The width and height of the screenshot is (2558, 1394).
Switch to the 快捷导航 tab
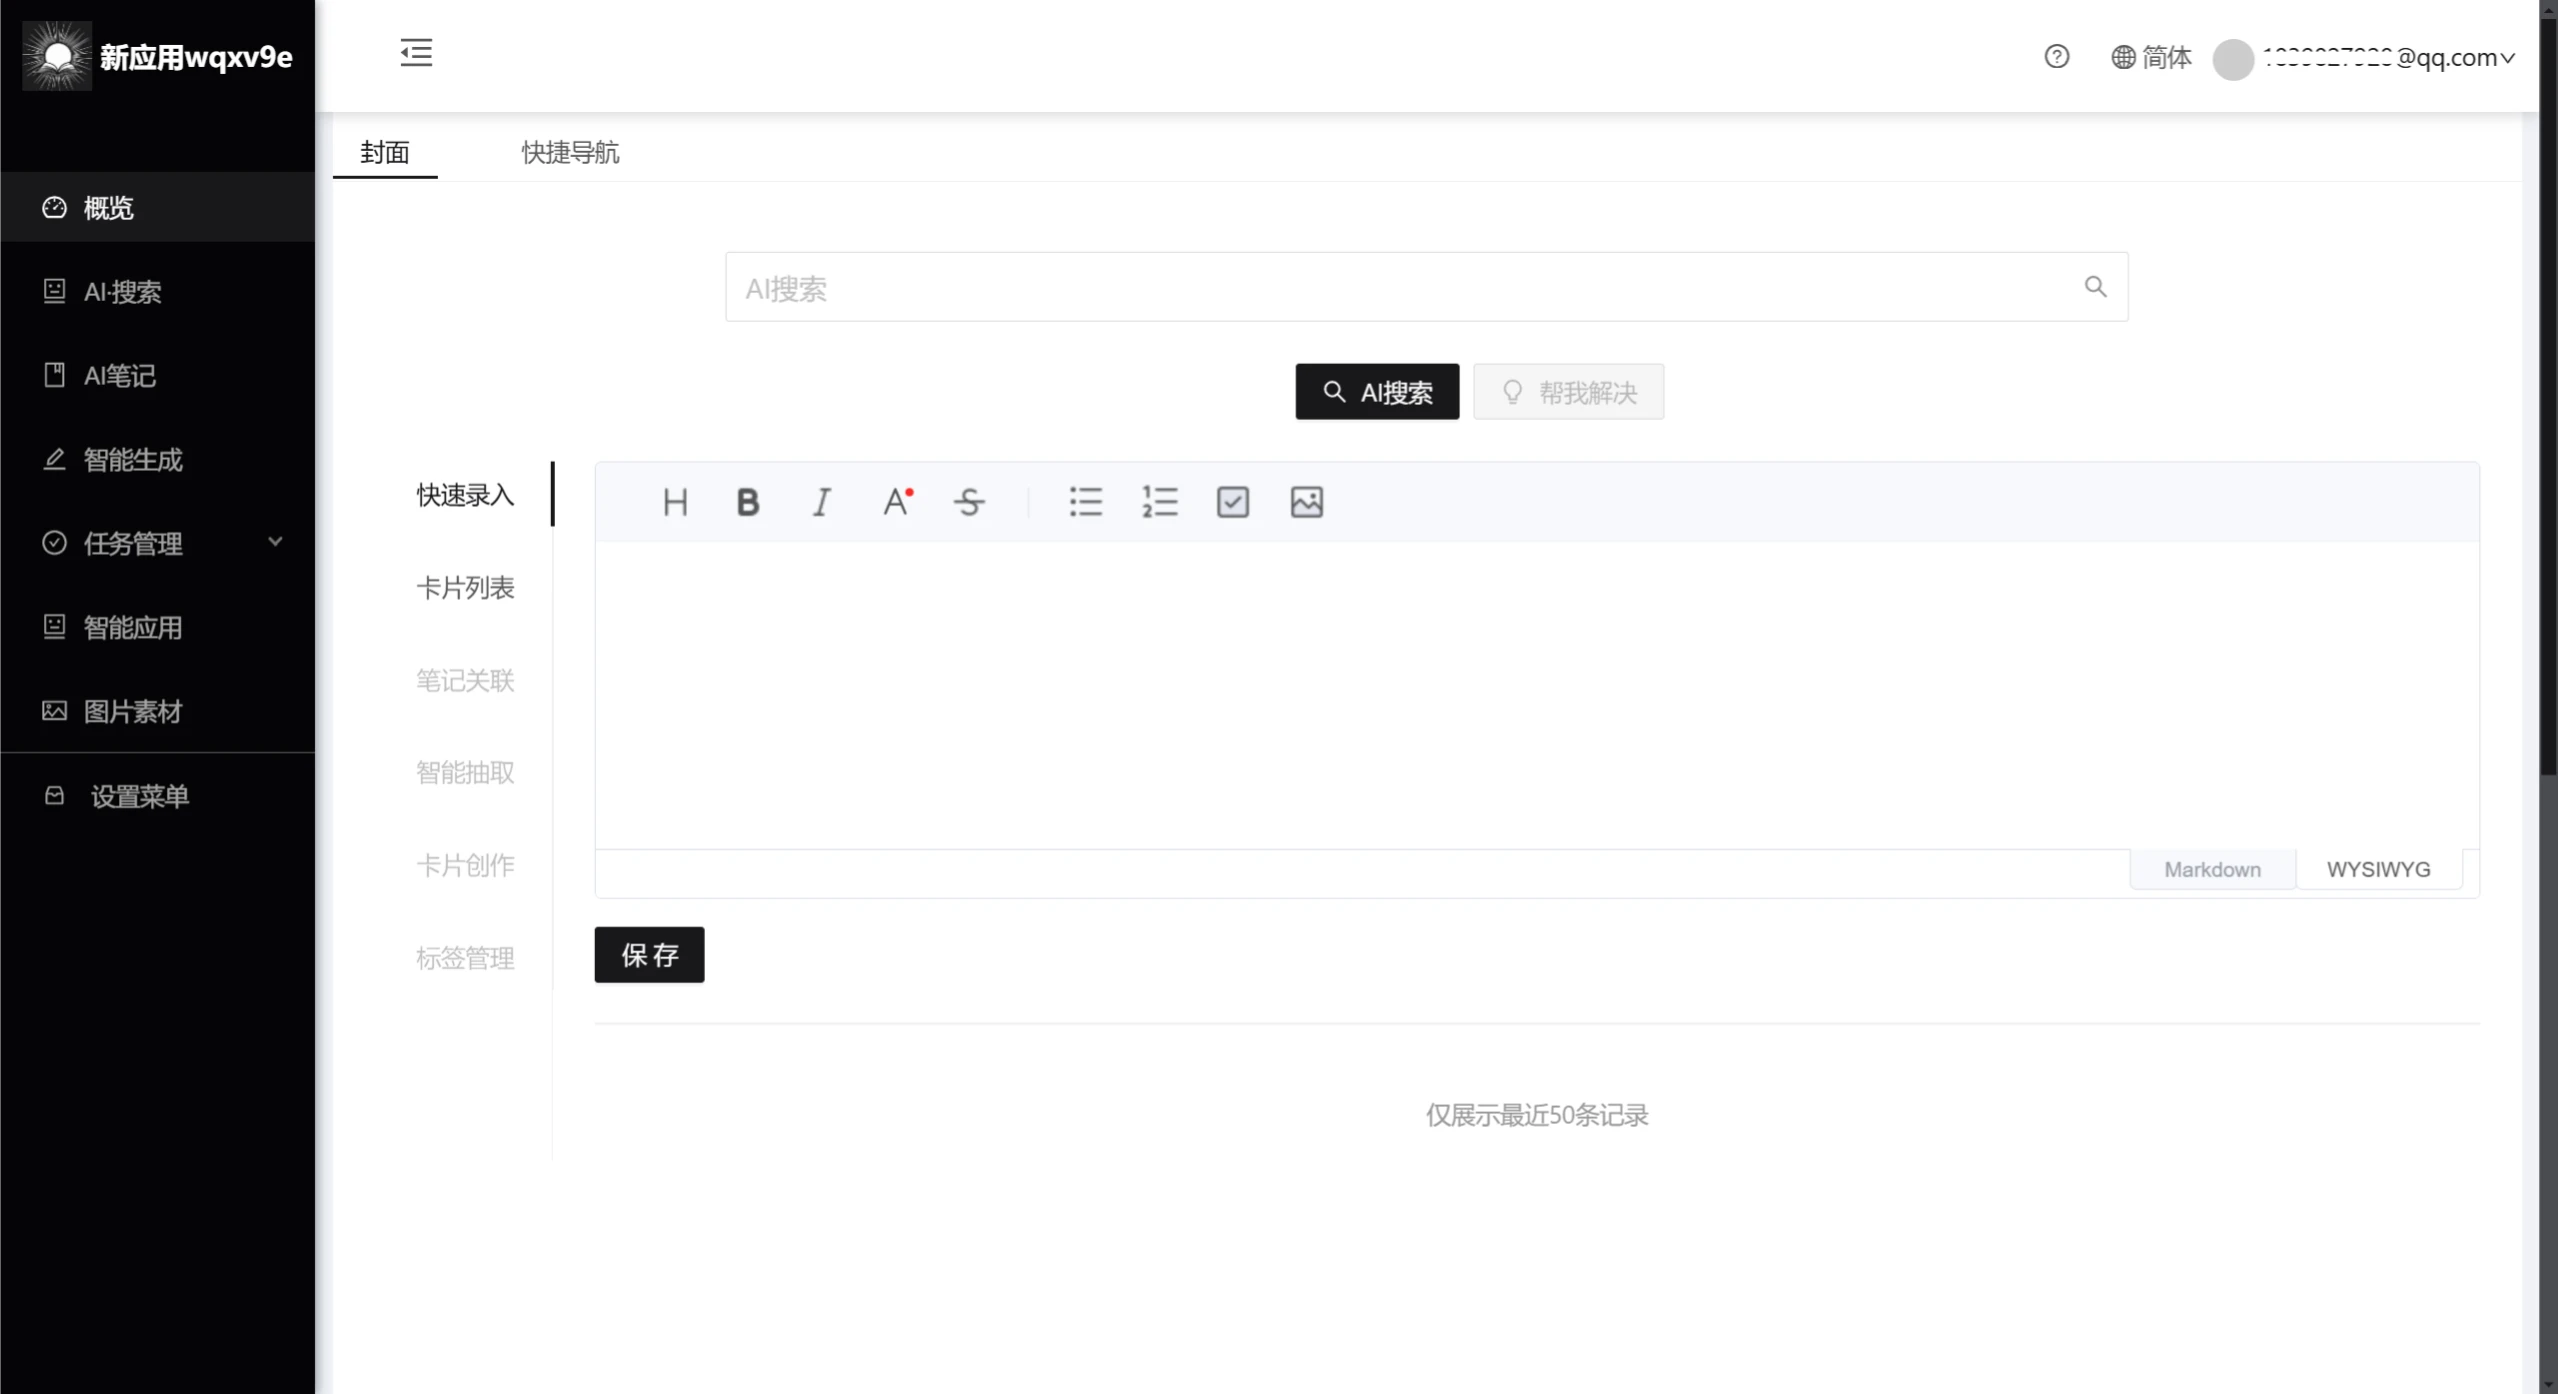click(x=570, y=152)
